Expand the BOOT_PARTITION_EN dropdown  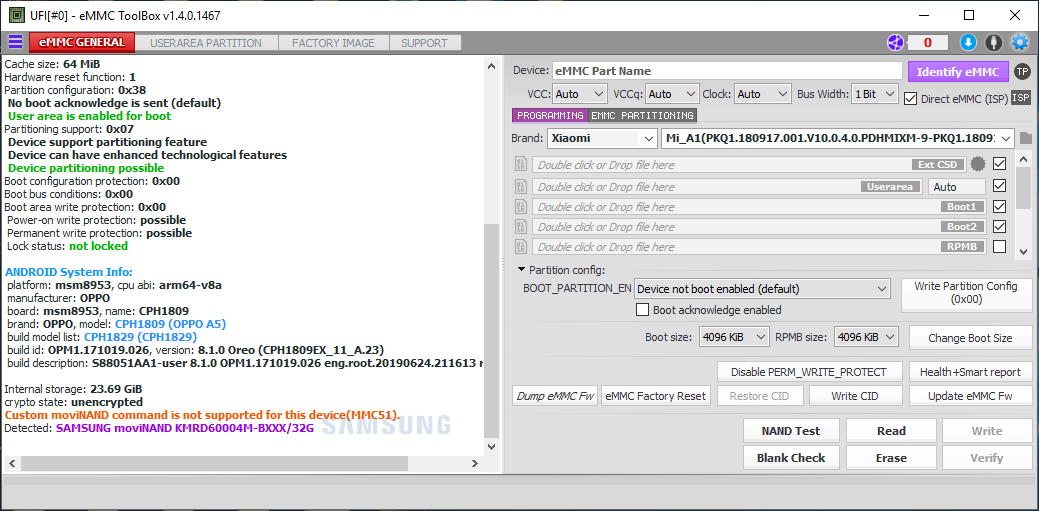click(761, 289)
